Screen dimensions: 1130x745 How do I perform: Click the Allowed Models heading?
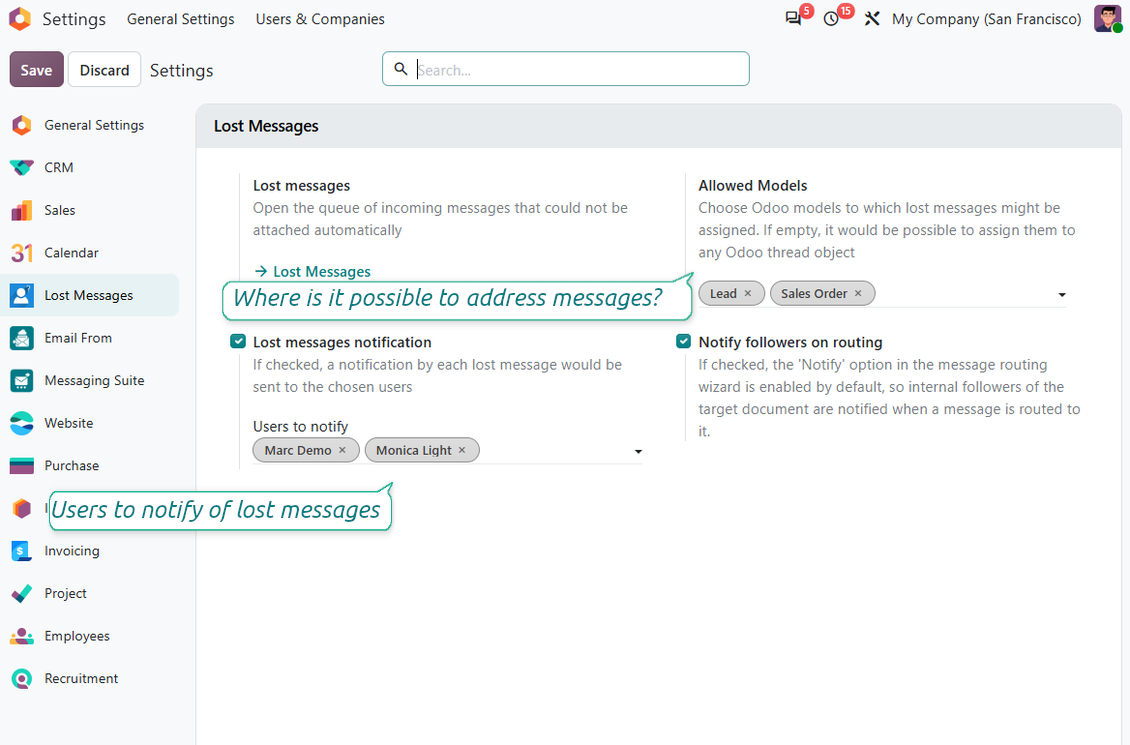[752, 185]
